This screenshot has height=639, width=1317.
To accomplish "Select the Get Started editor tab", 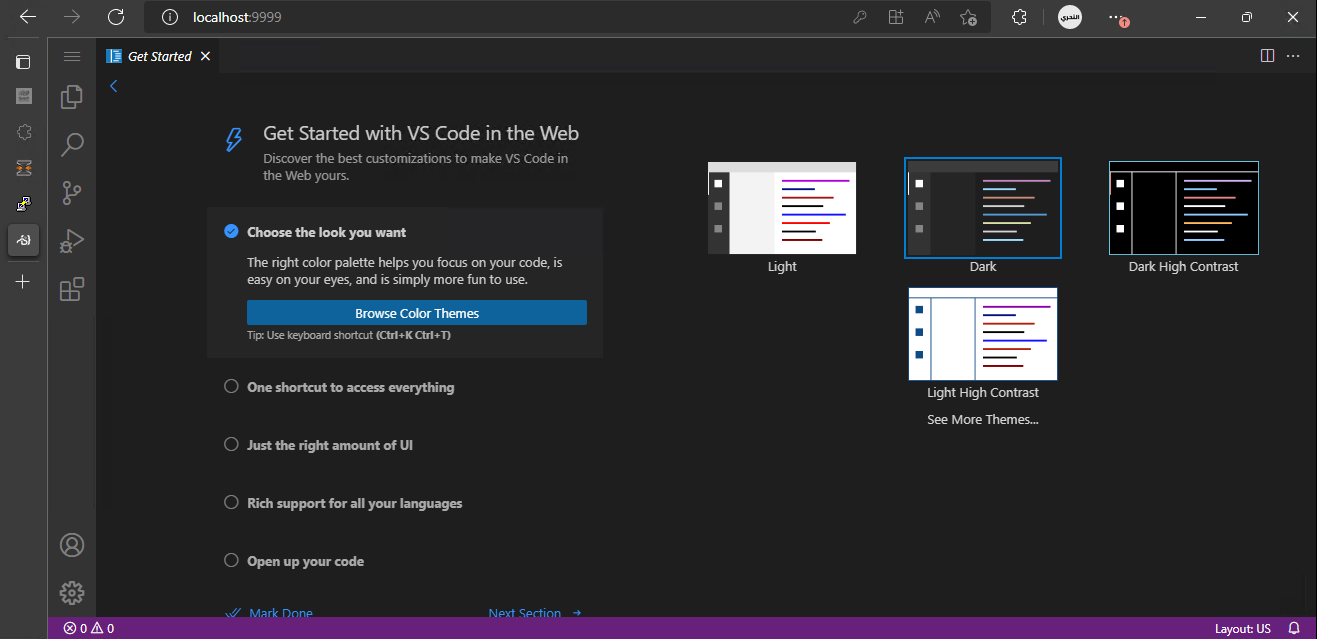I will 158,56.
